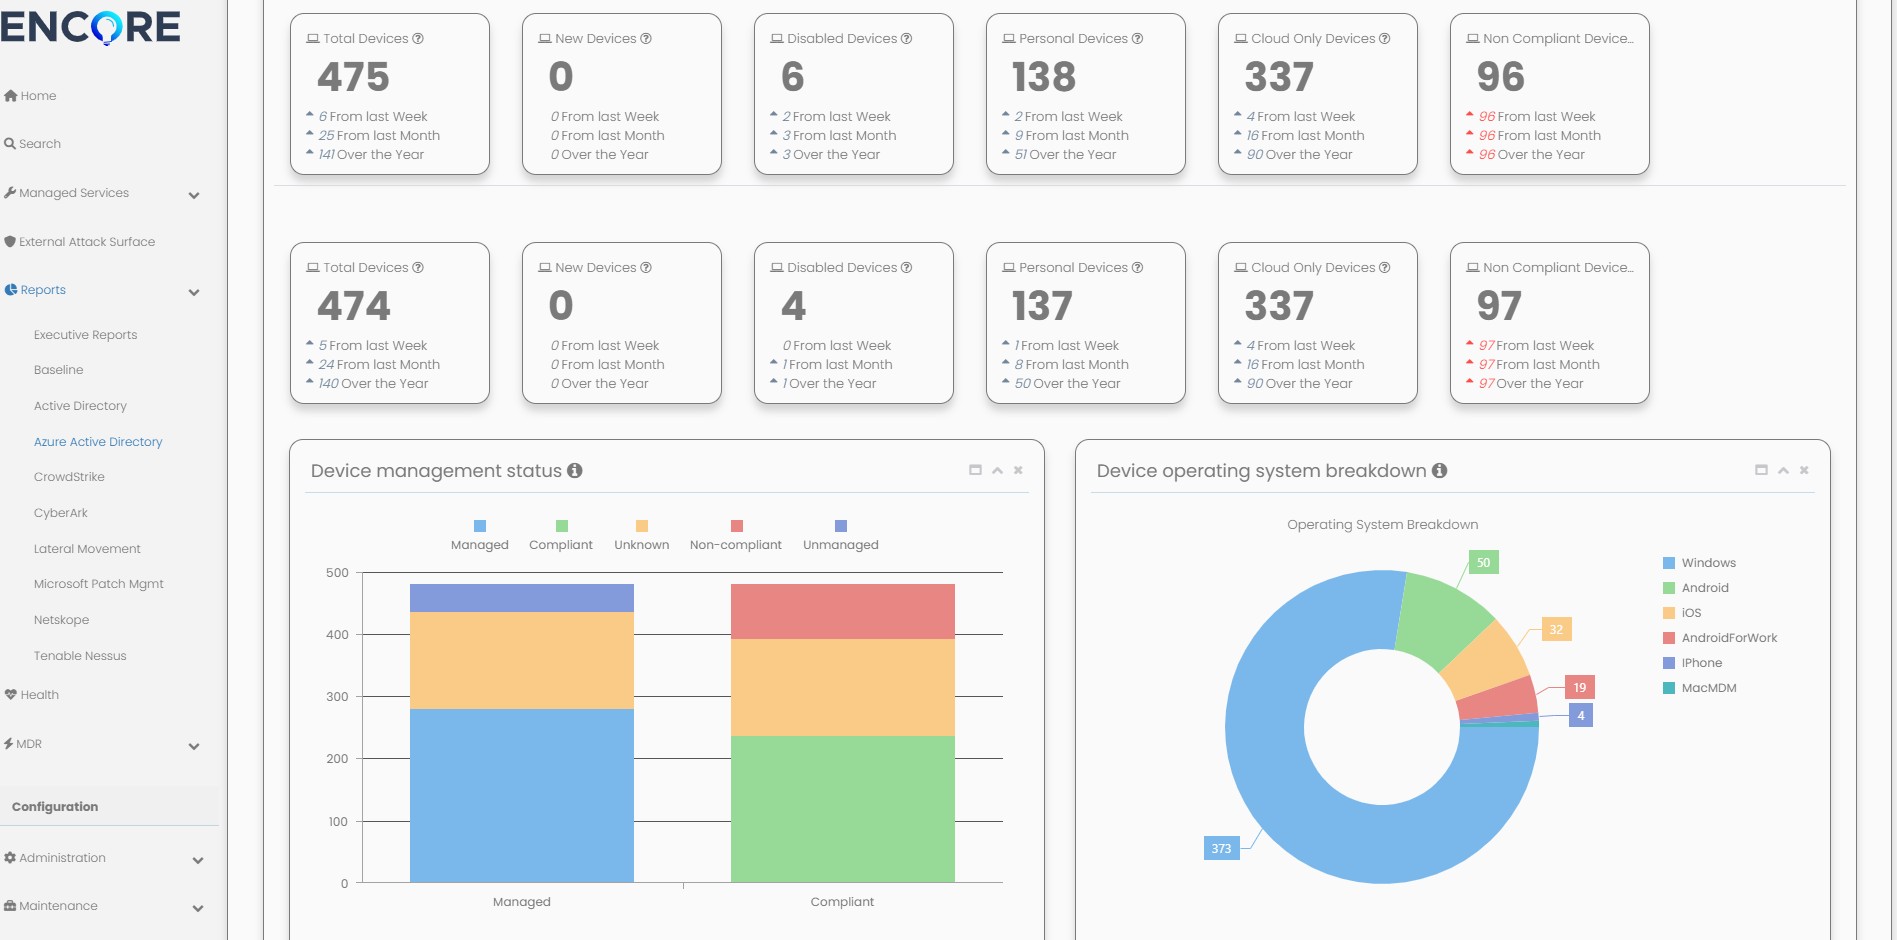This screenshot has width=1897, height=940.
Task: Open the CrowdStrike report link
Action: 69,477
